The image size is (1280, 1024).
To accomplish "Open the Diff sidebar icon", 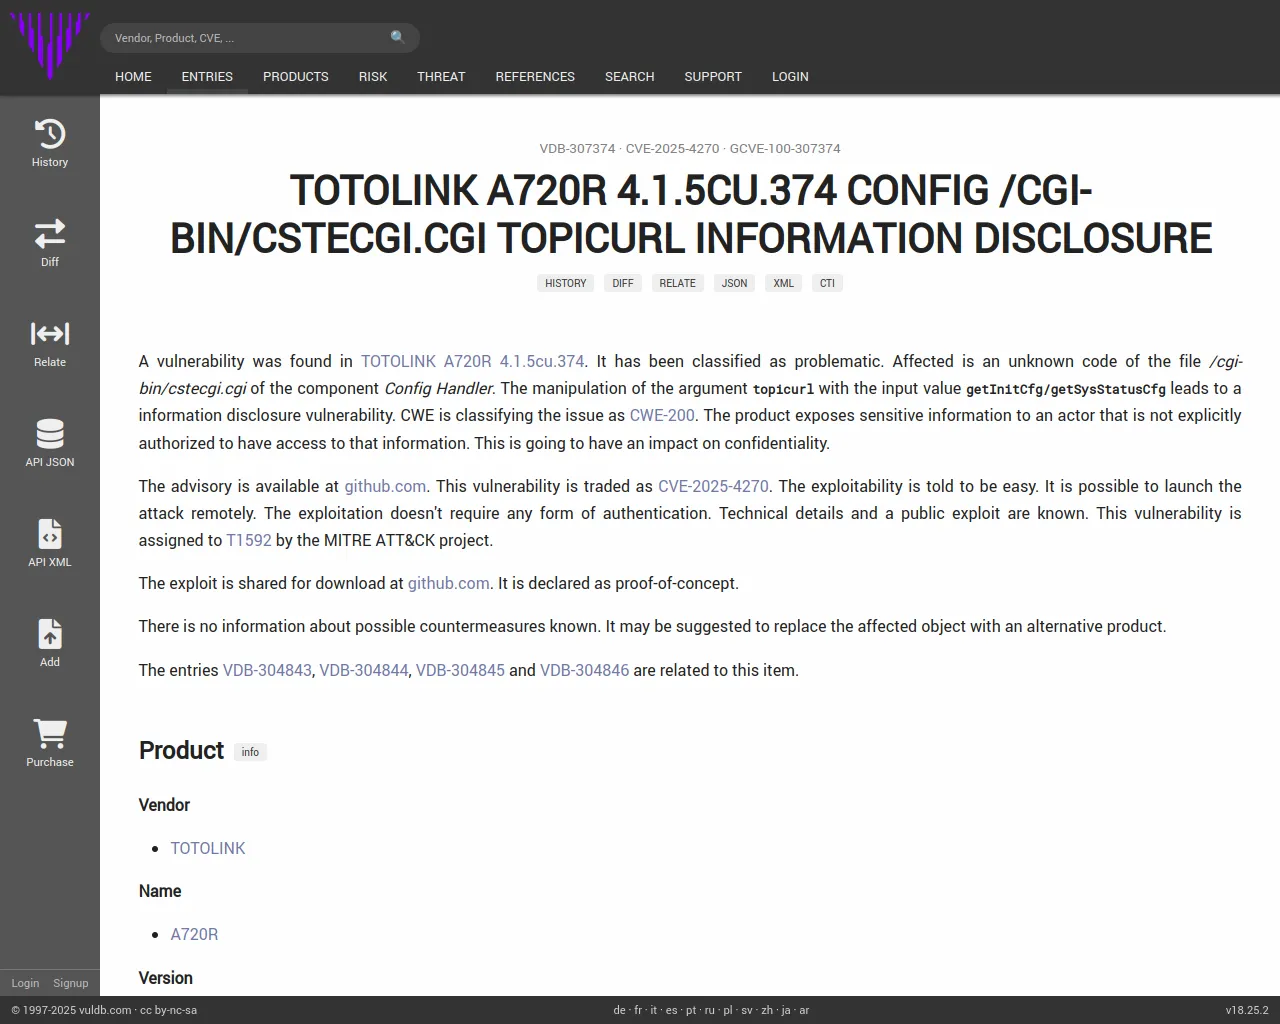I will [50, 244].
